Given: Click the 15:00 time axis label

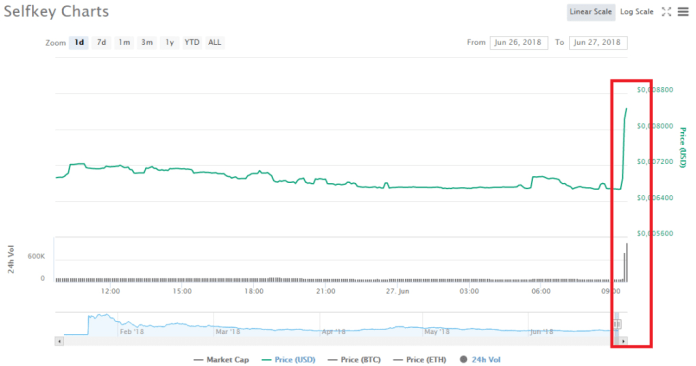Looking at the screenshot, I should 182,291.
